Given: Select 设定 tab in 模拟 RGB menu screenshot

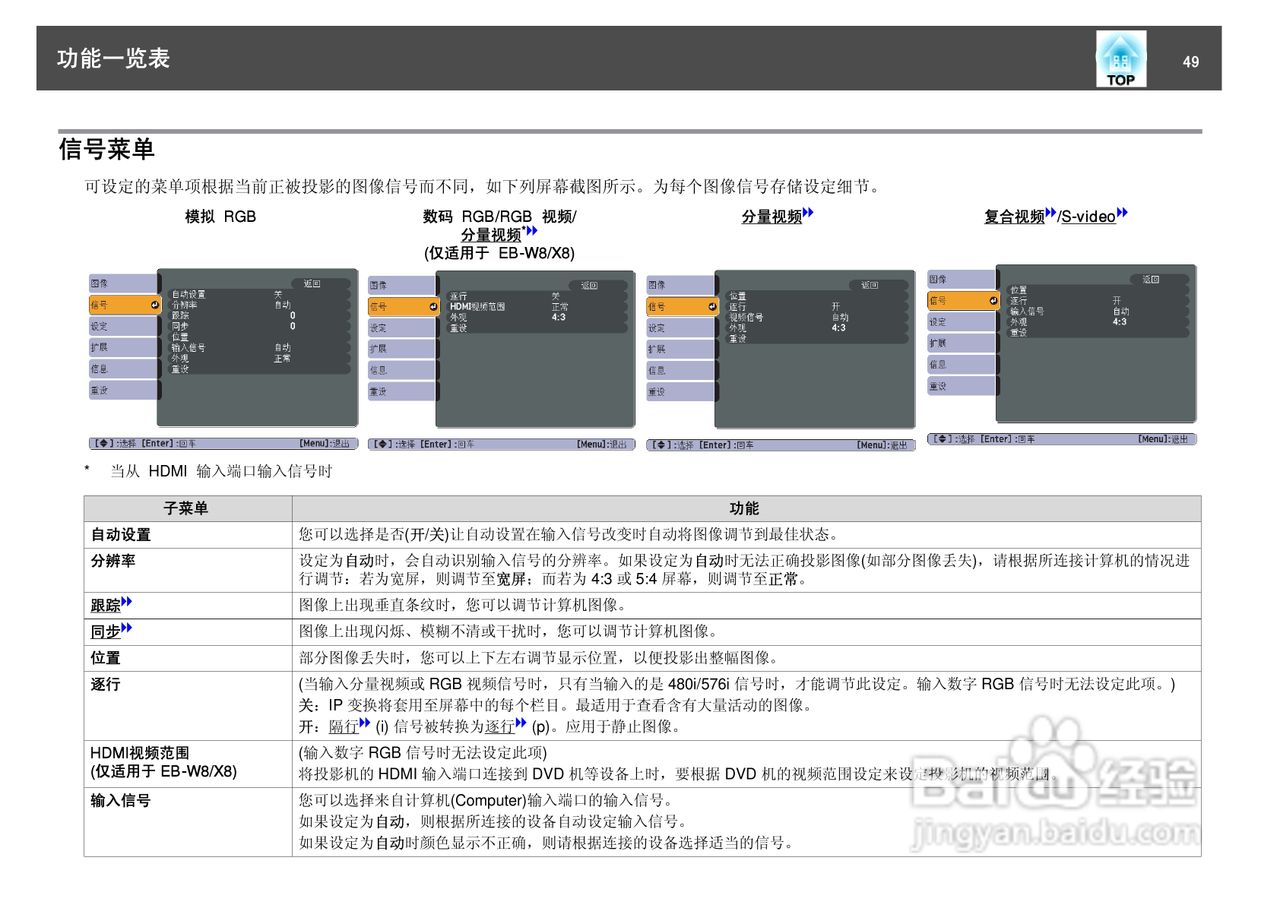Looking at the screenshot, I should point(123,326).
